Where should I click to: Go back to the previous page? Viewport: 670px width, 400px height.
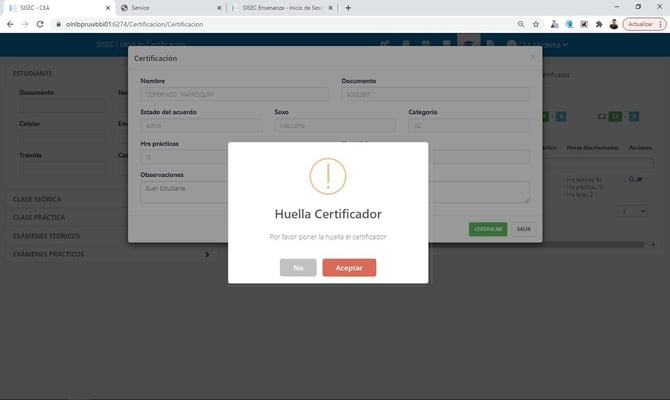(x=9, y=23)
